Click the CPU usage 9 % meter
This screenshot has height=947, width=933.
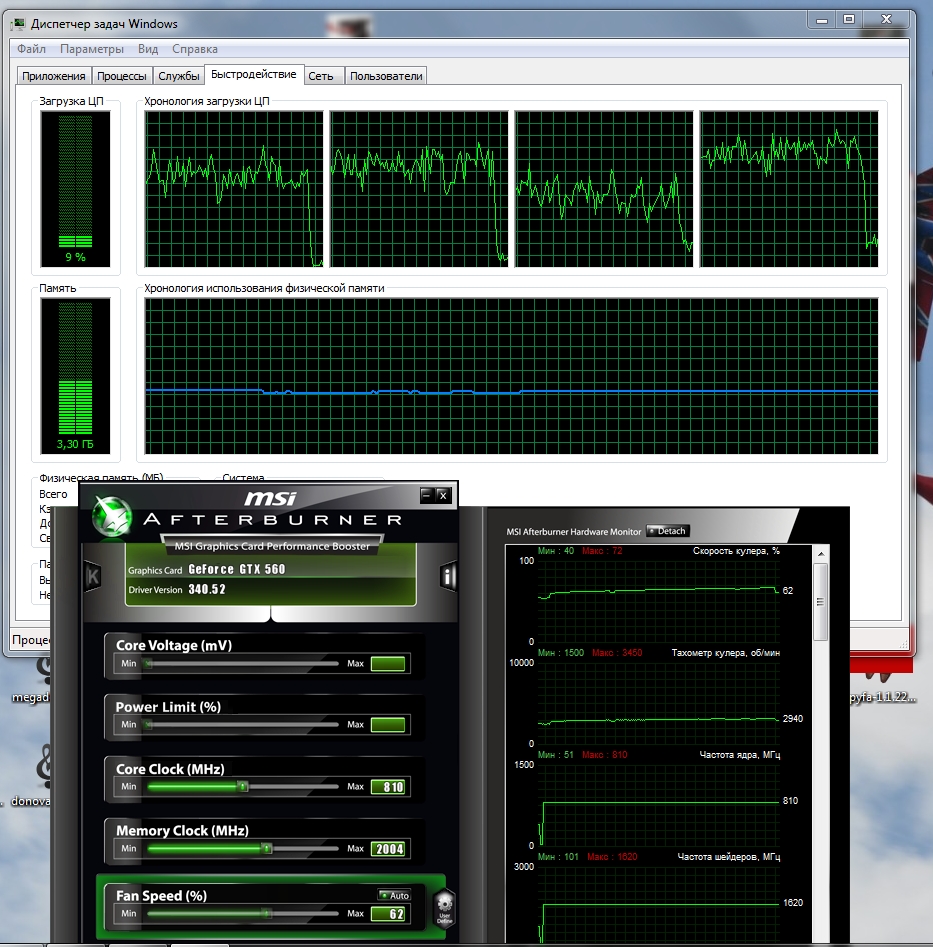pyautogui.click(x=75, y=188)
